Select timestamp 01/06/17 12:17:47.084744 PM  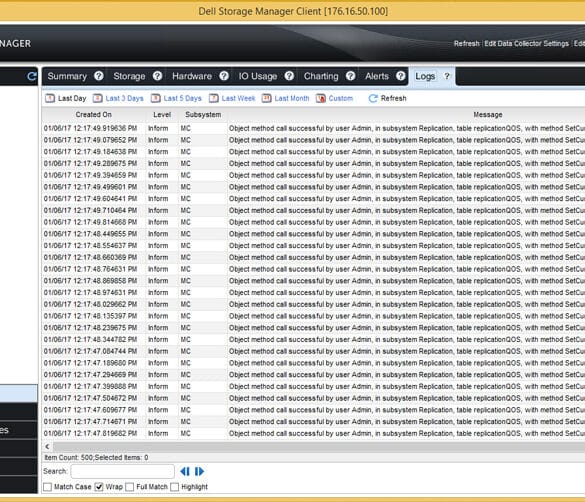pos(90,351)
